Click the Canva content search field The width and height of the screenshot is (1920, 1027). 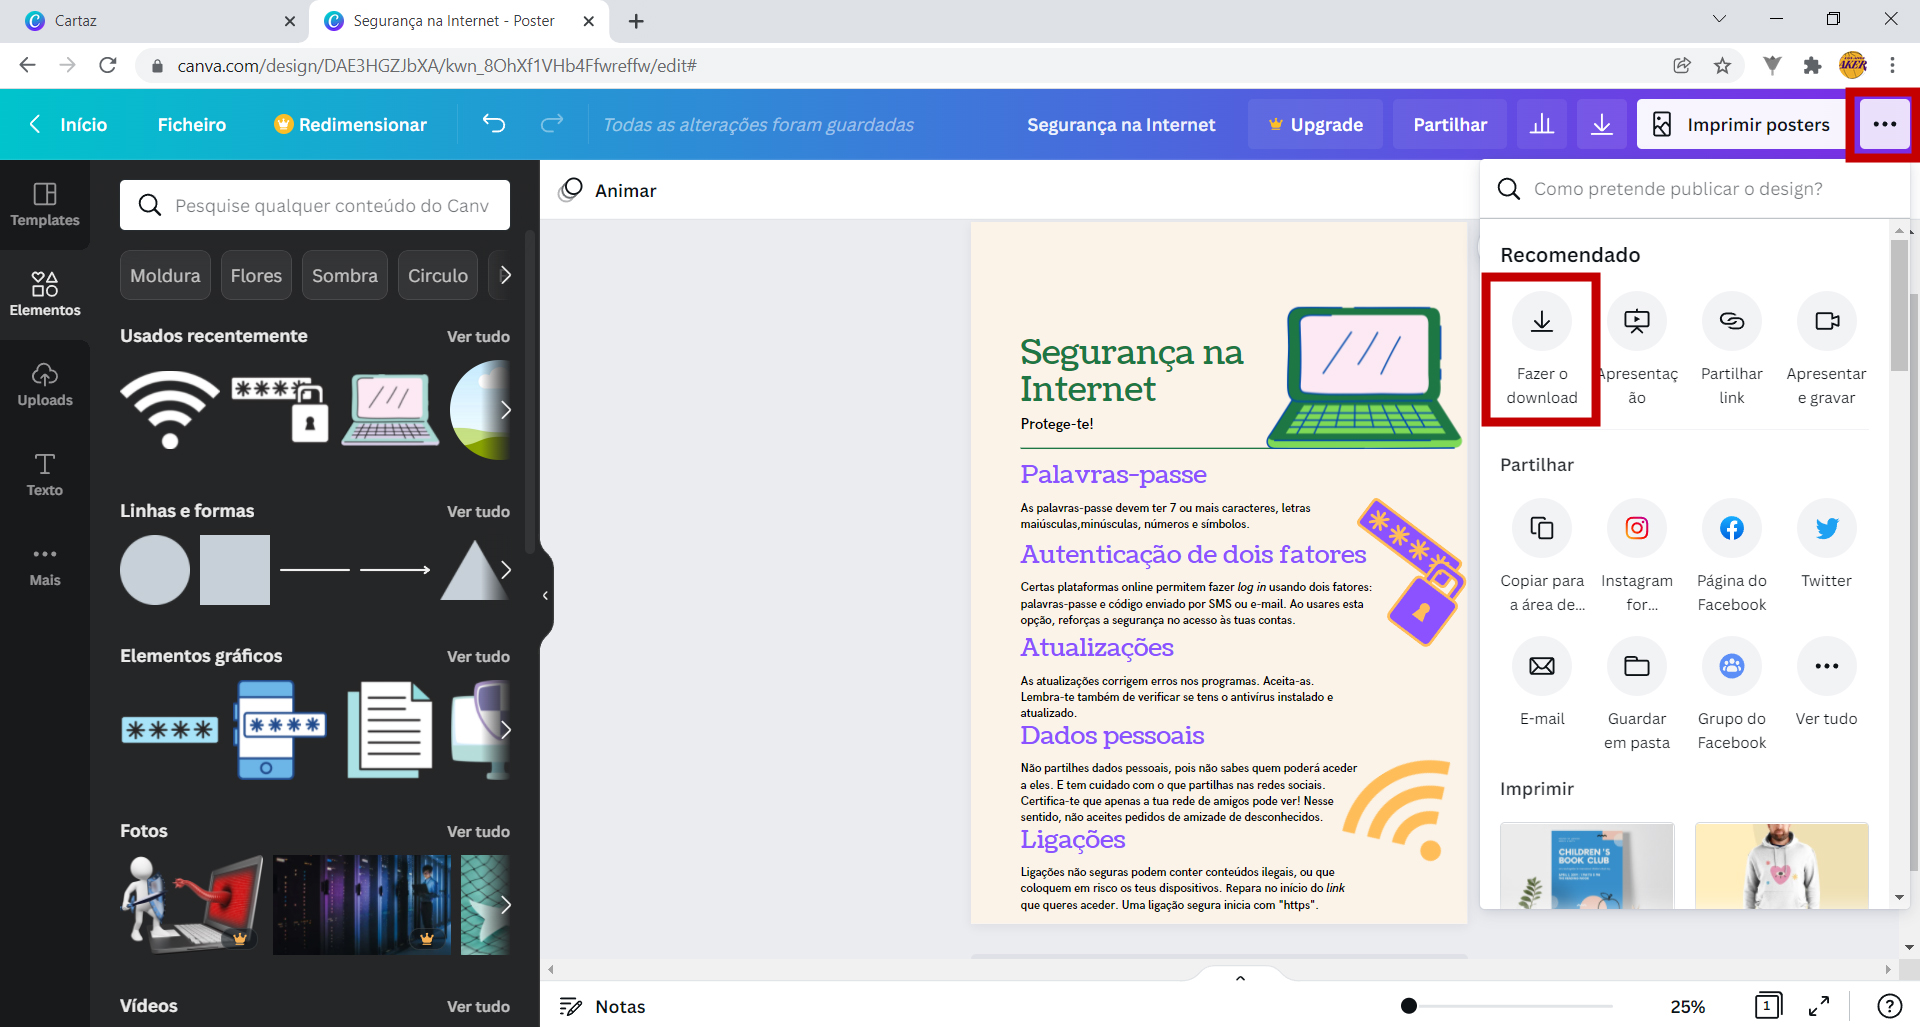tap(315, 205)
